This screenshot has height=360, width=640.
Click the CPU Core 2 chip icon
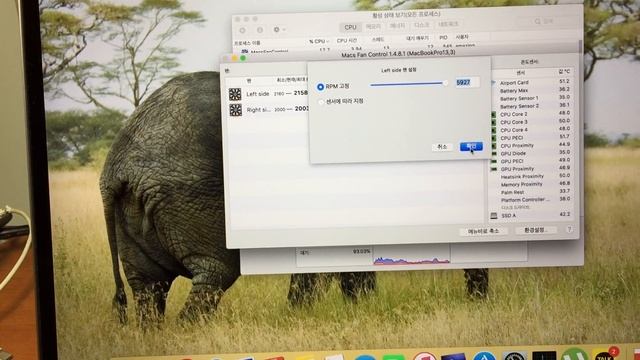[x=493, y=114]
